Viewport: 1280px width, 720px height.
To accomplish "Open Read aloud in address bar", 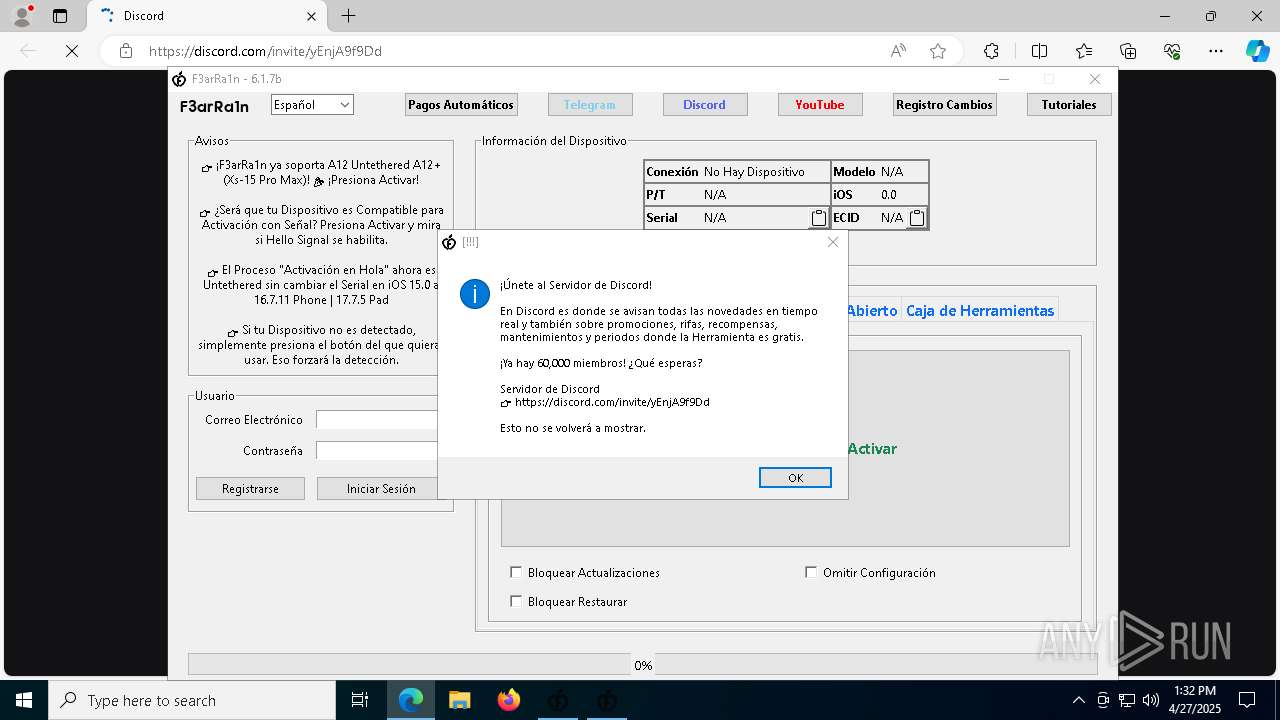I will click(x=898, y=51).
